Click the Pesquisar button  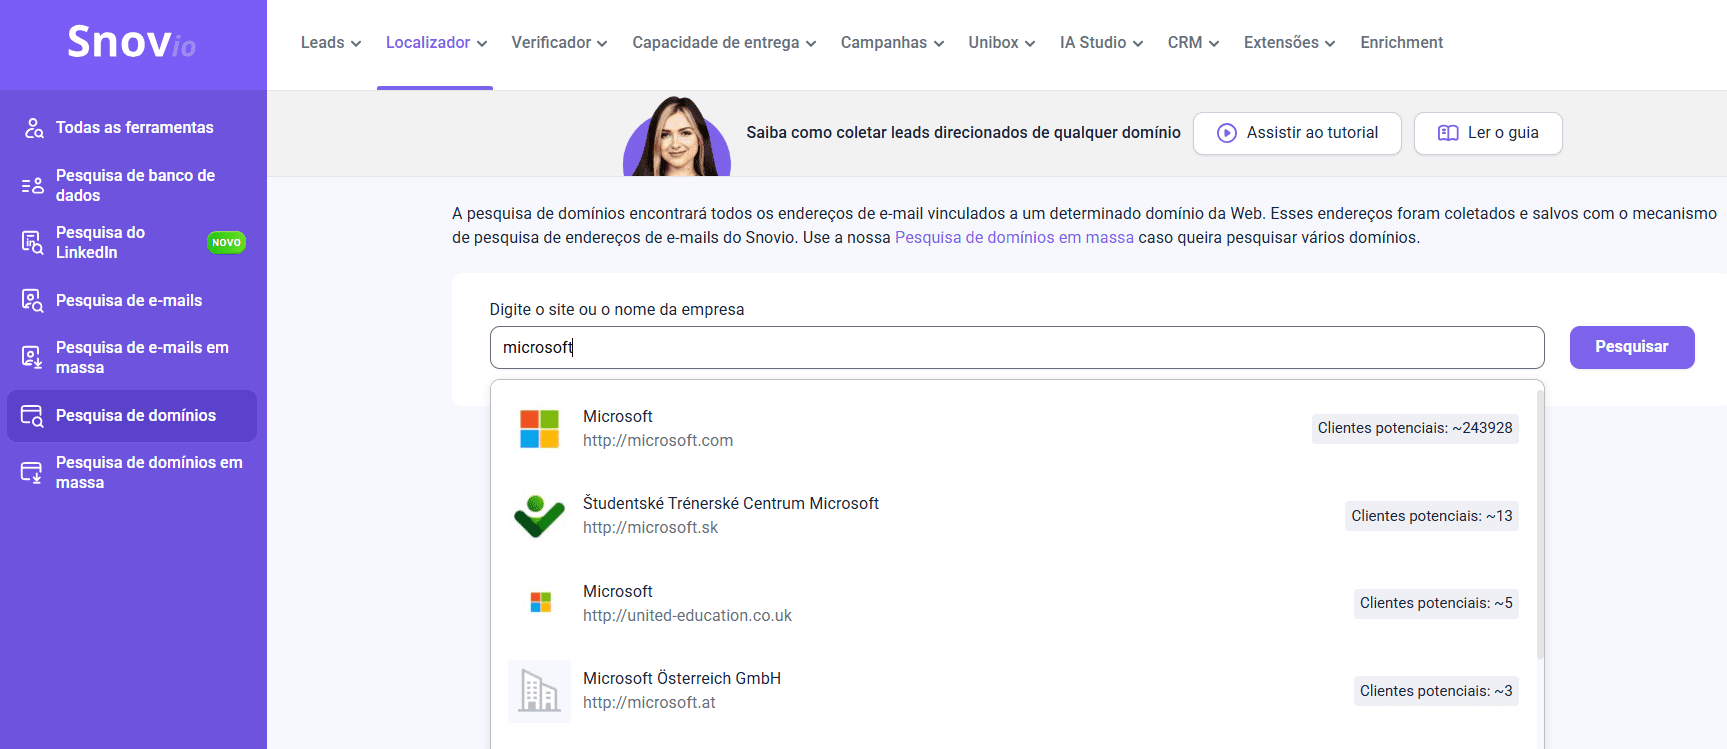click(1632, 347)
